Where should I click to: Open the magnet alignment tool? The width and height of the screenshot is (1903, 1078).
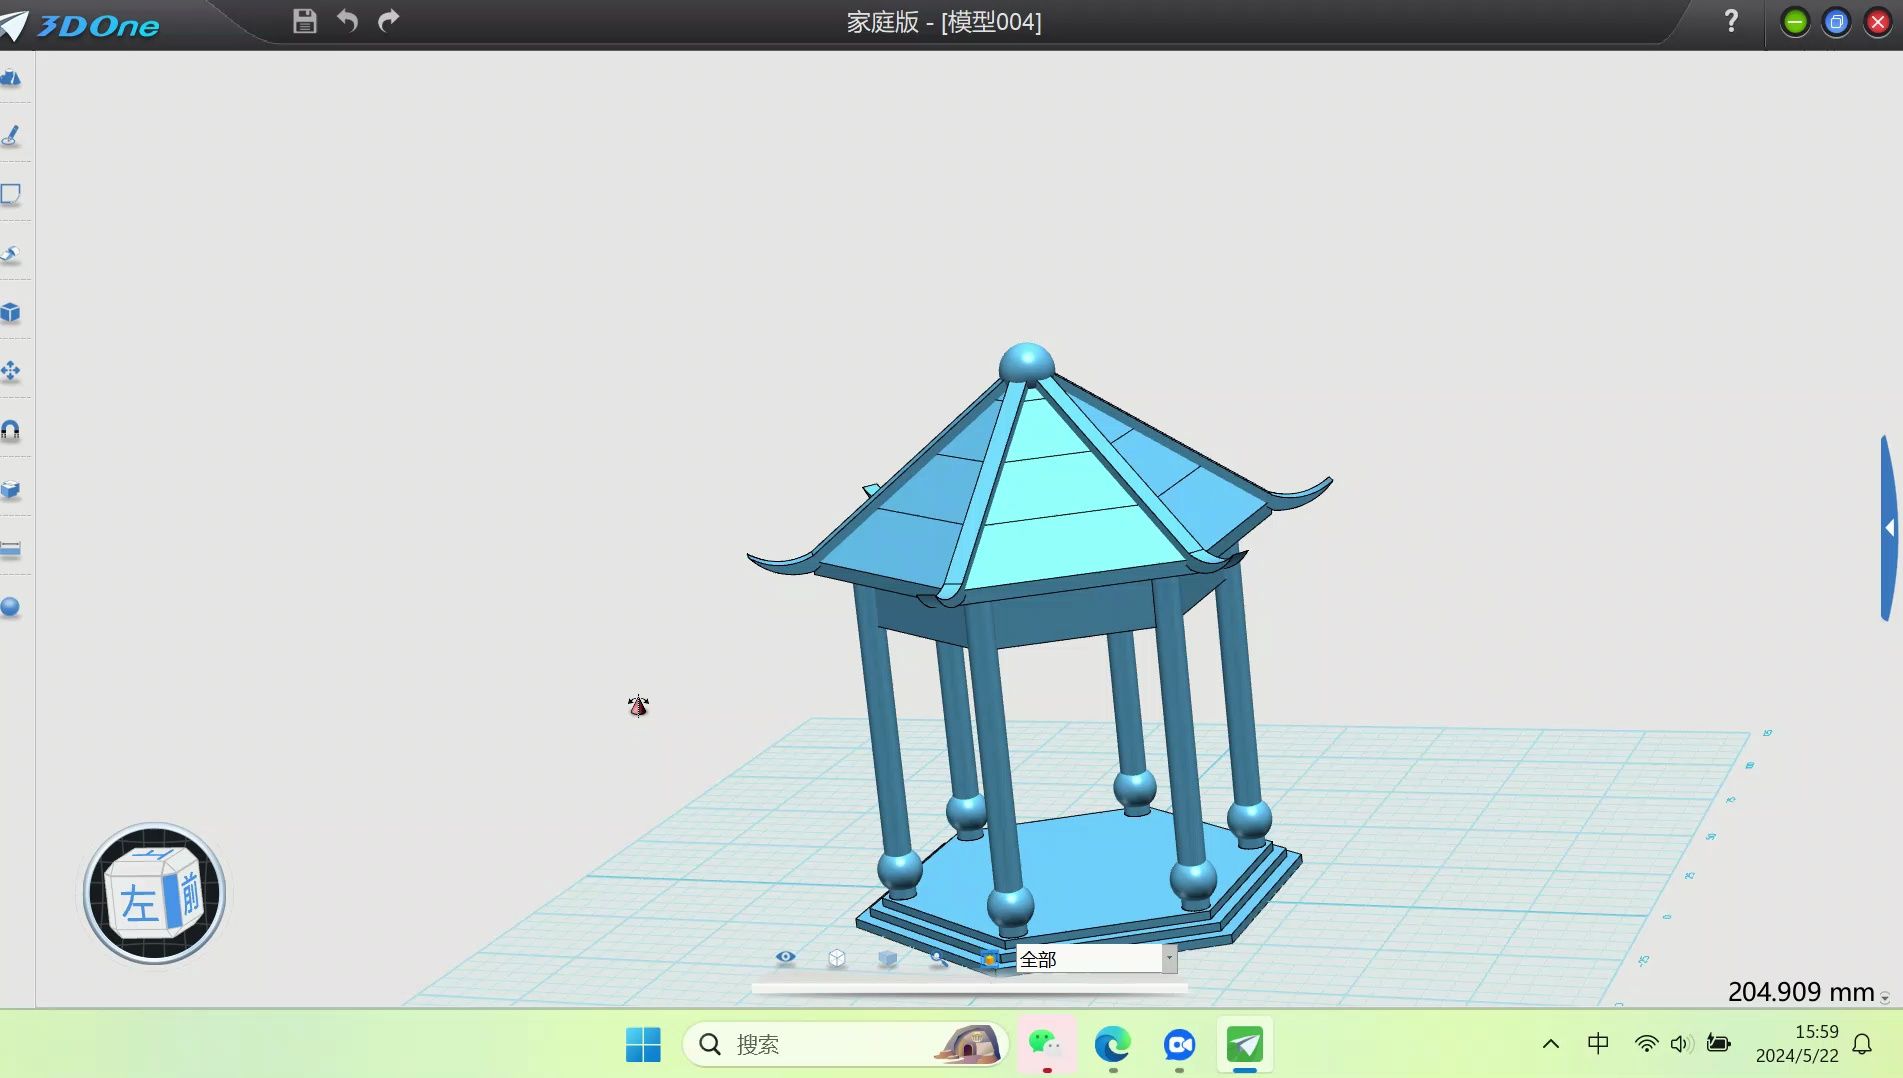tap(12, 432)
